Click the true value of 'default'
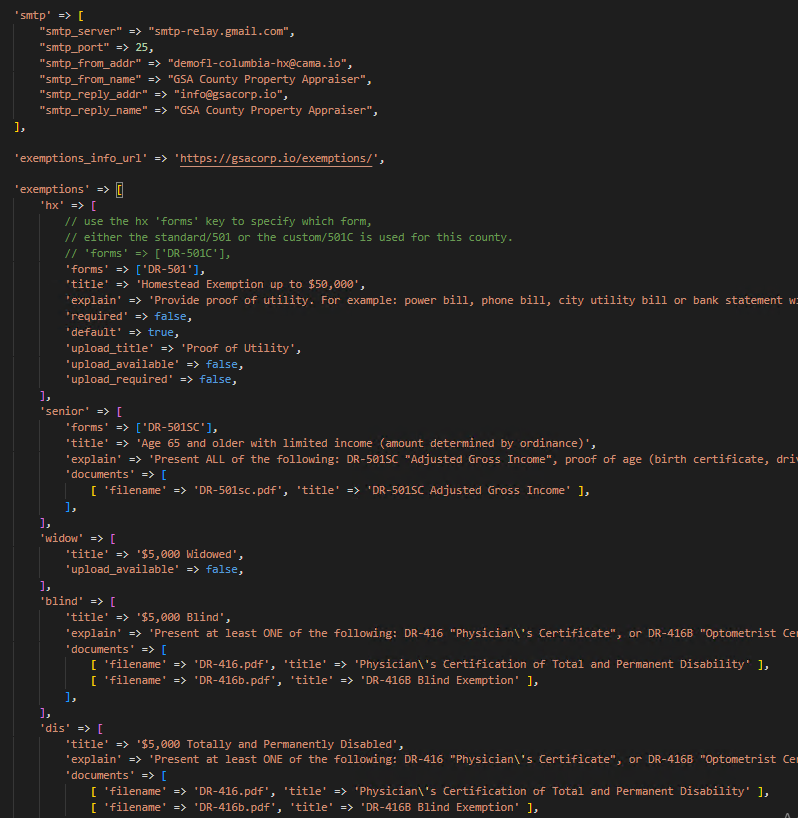 click(159, 332)
